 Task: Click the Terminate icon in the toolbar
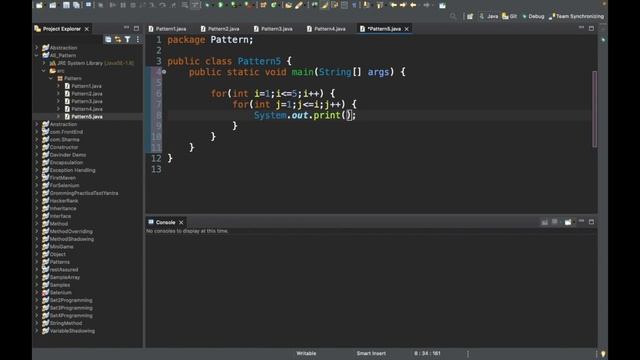point(133,5)
